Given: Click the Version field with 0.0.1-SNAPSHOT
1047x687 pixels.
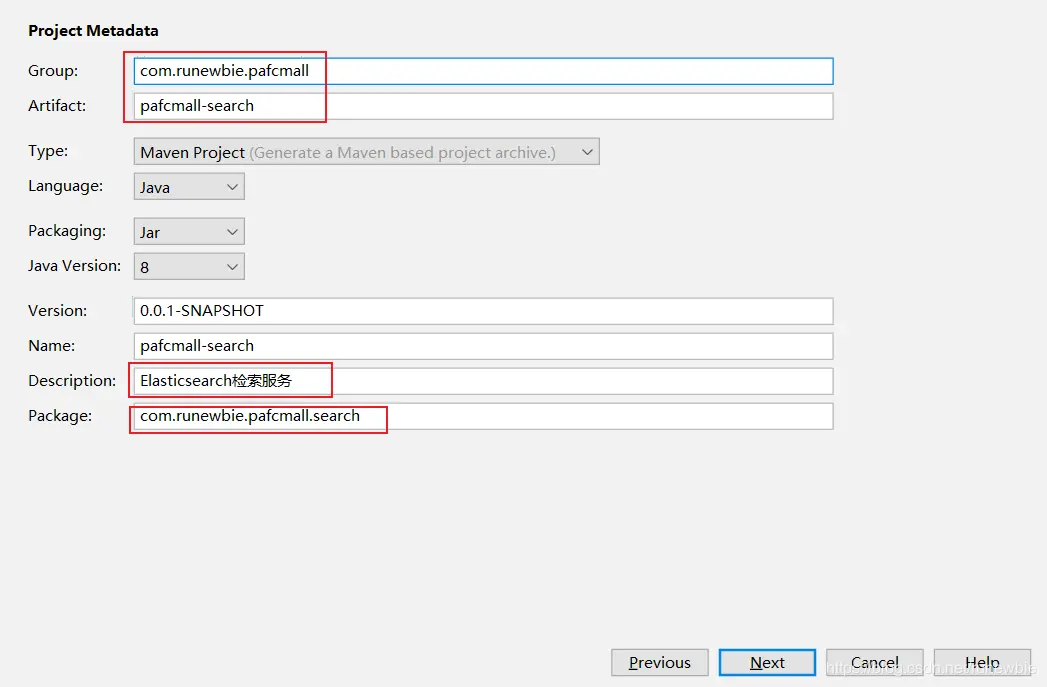Looking at the screenshot, I should [x=483, y=311].
